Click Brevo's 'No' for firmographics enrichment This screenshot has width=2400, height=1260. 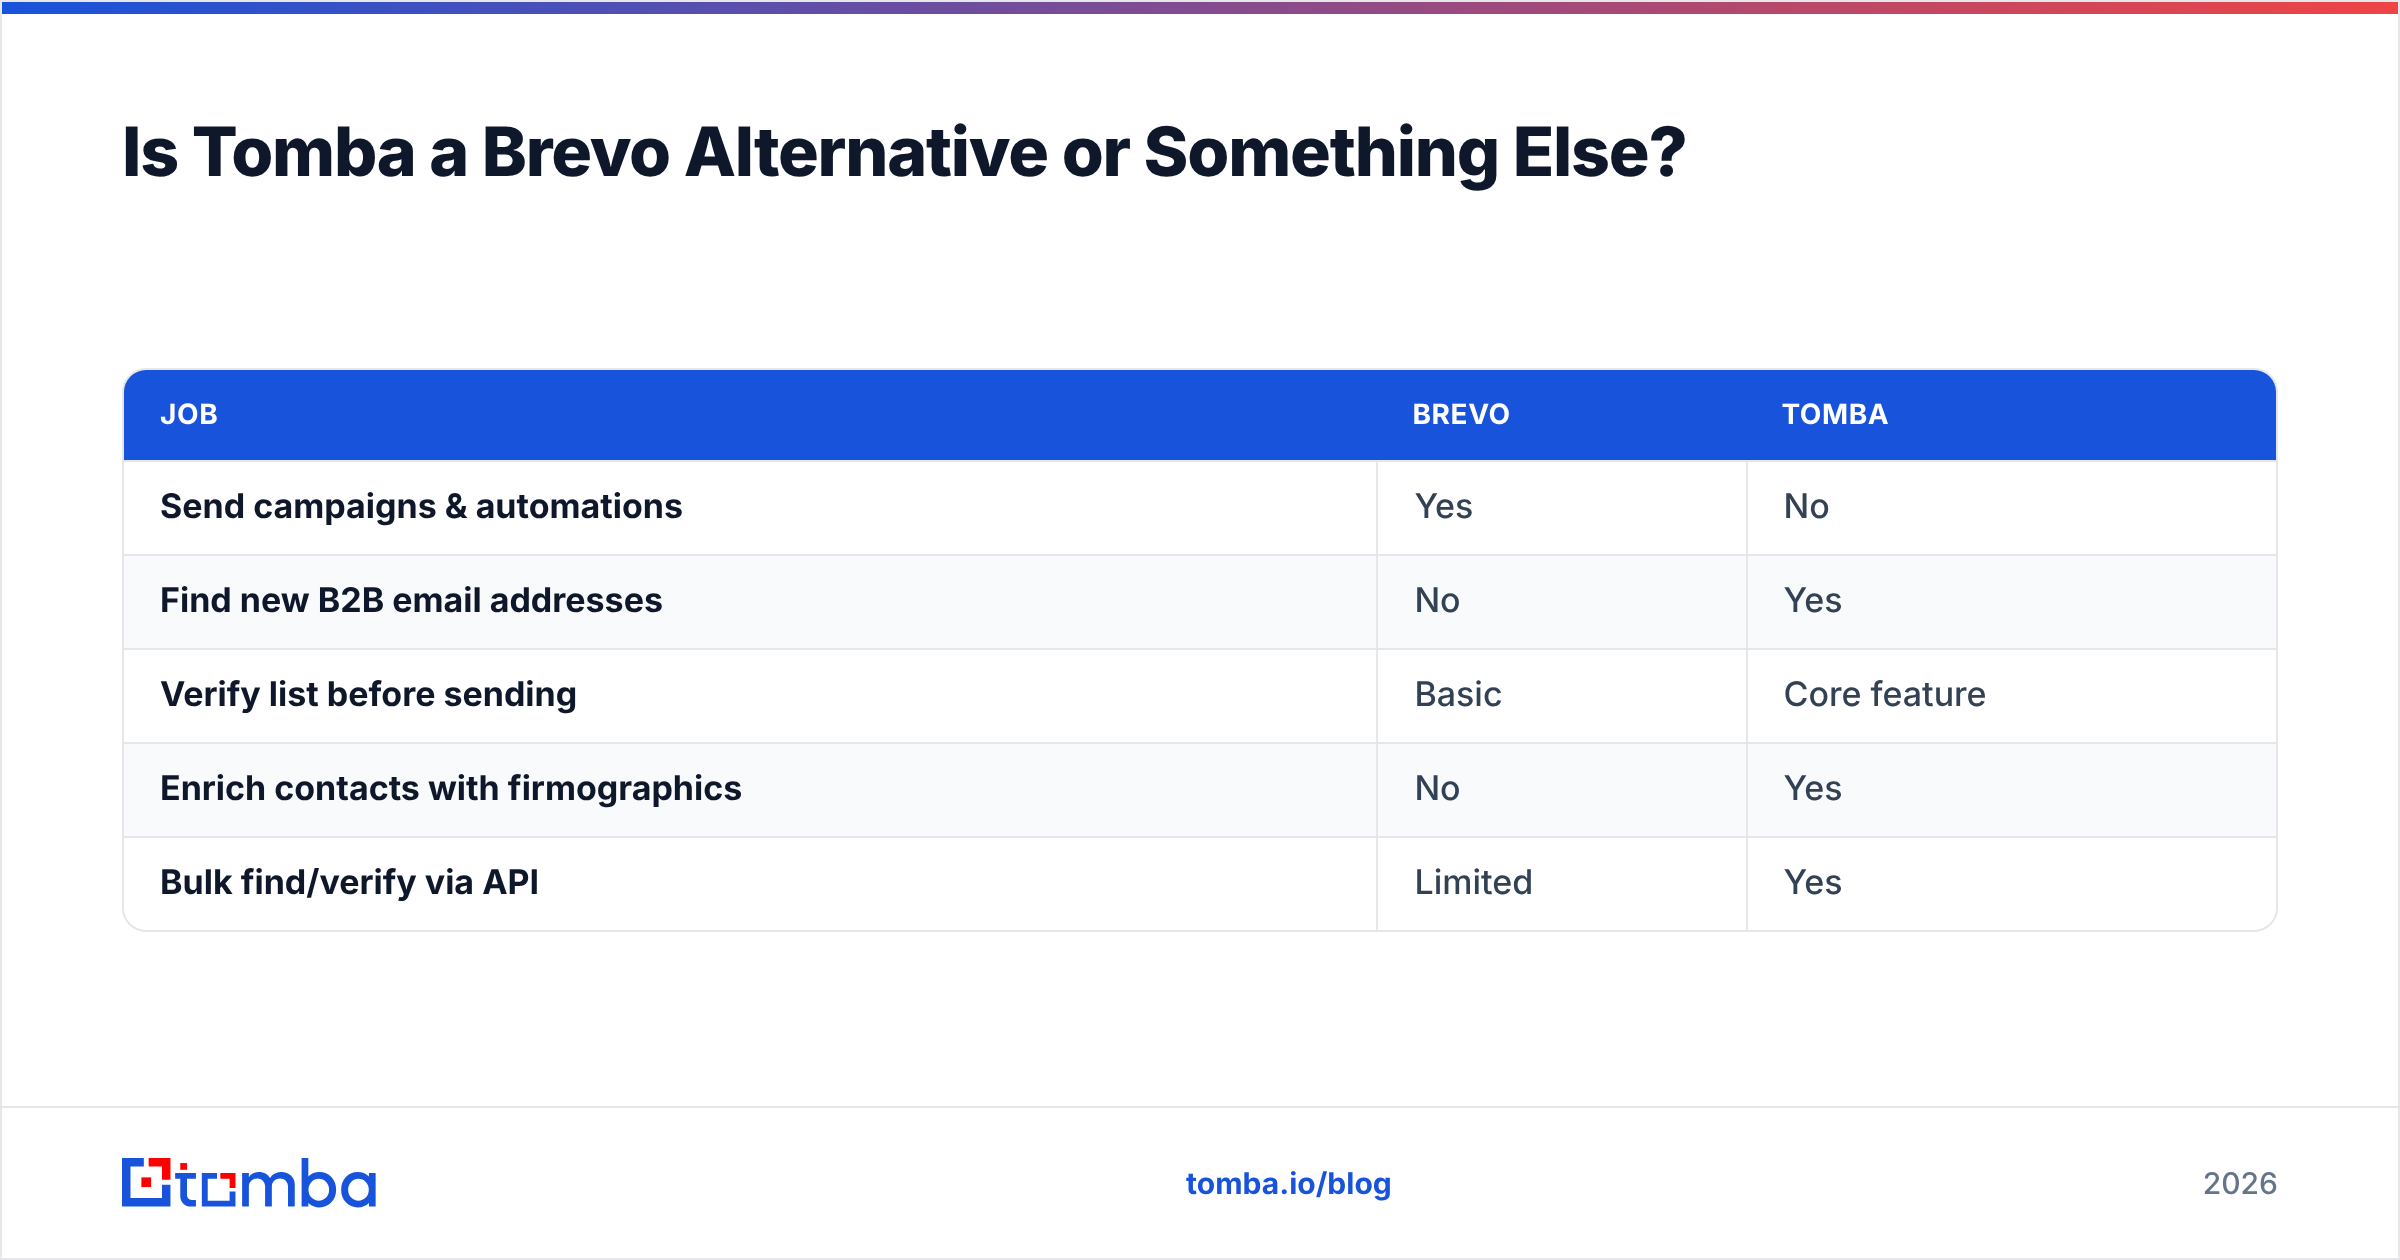click(x=1437, y=789)
